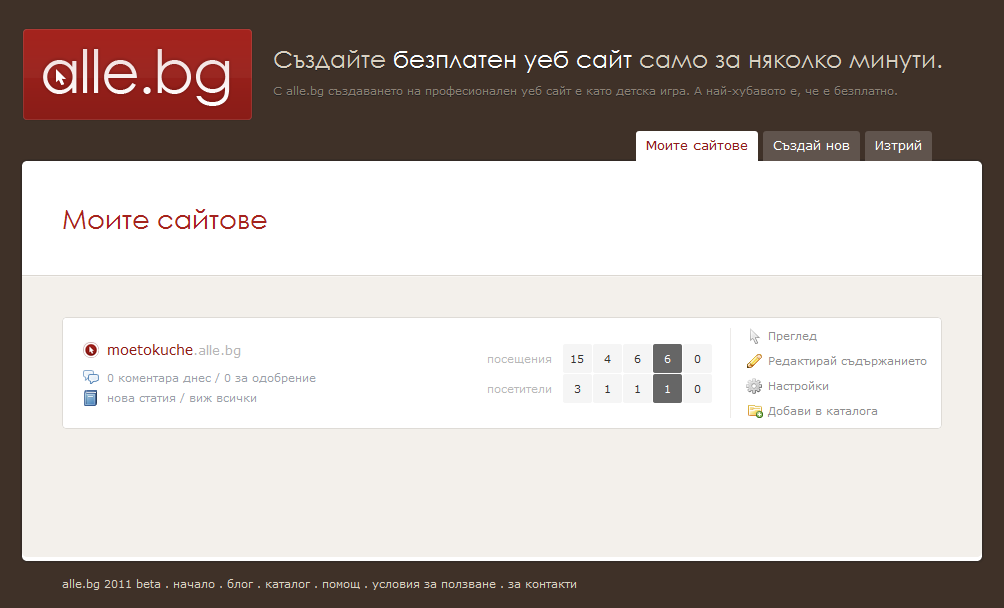Open the moetokuche.alle.bg site link

(174, 350)
